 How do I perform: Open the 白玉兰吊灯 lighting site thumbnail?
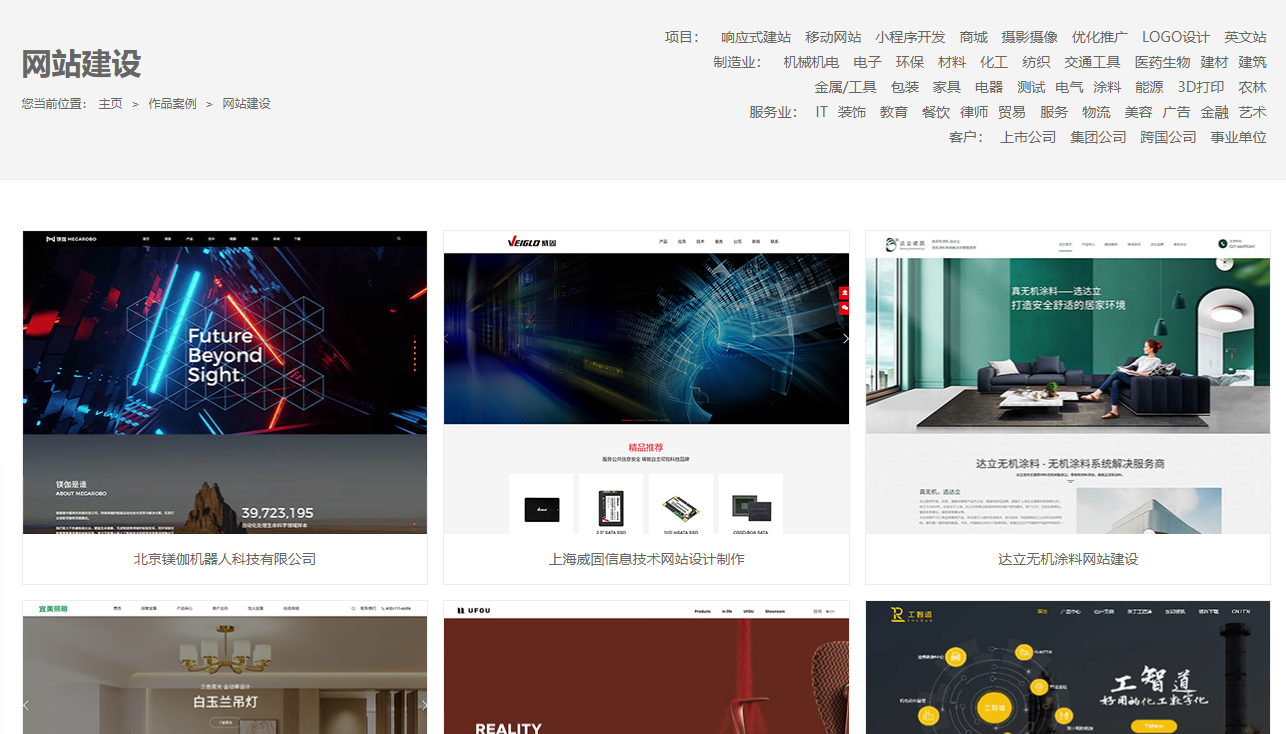click(225, 668)
